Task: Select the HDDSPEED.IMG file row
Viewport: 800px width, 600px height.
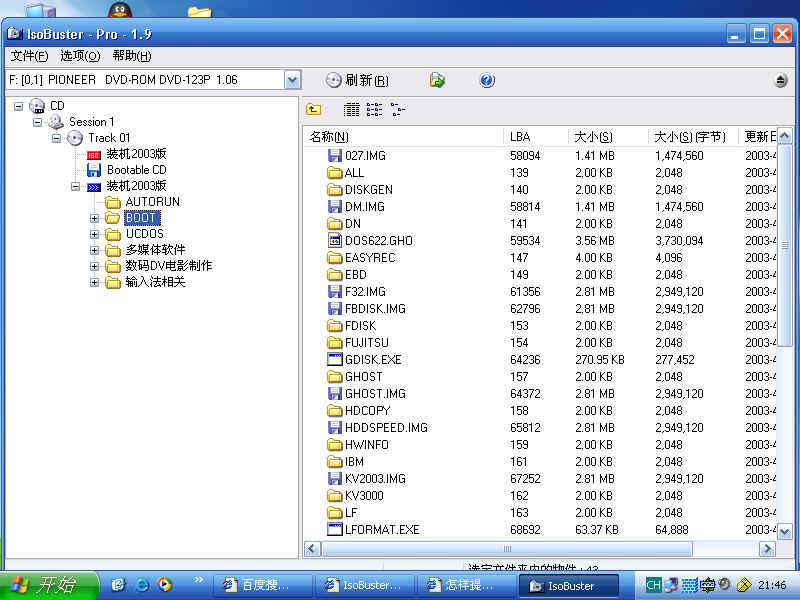Action: (x=540, y=428)
